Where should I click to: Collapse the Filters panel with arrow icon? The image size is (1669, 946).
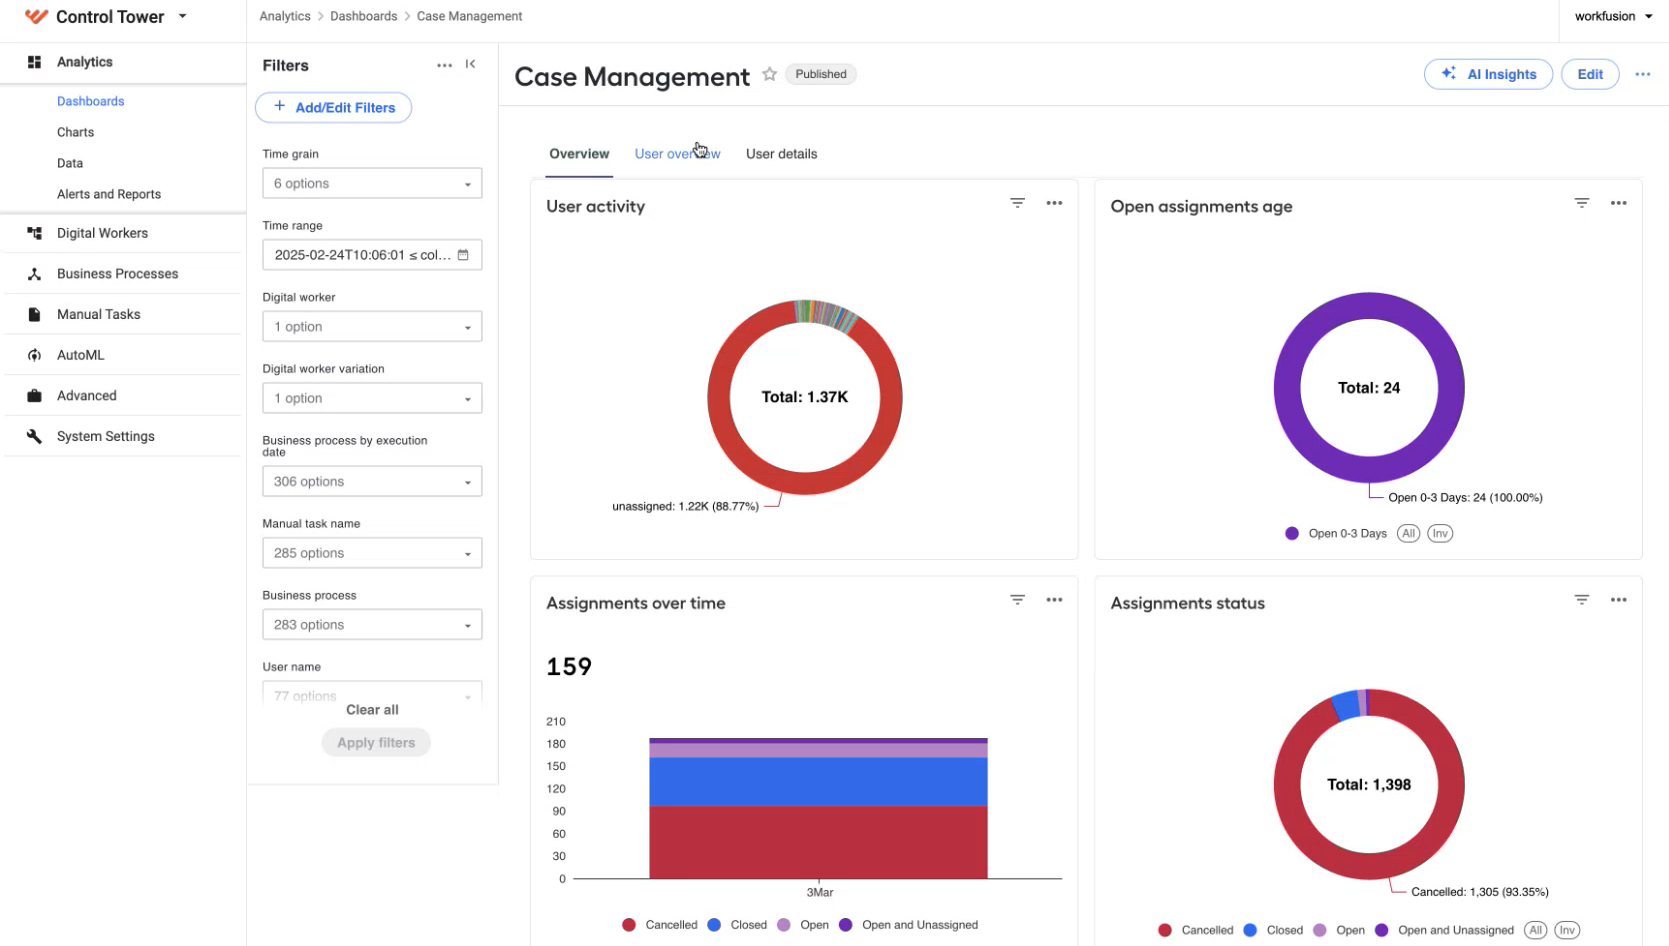470,64
